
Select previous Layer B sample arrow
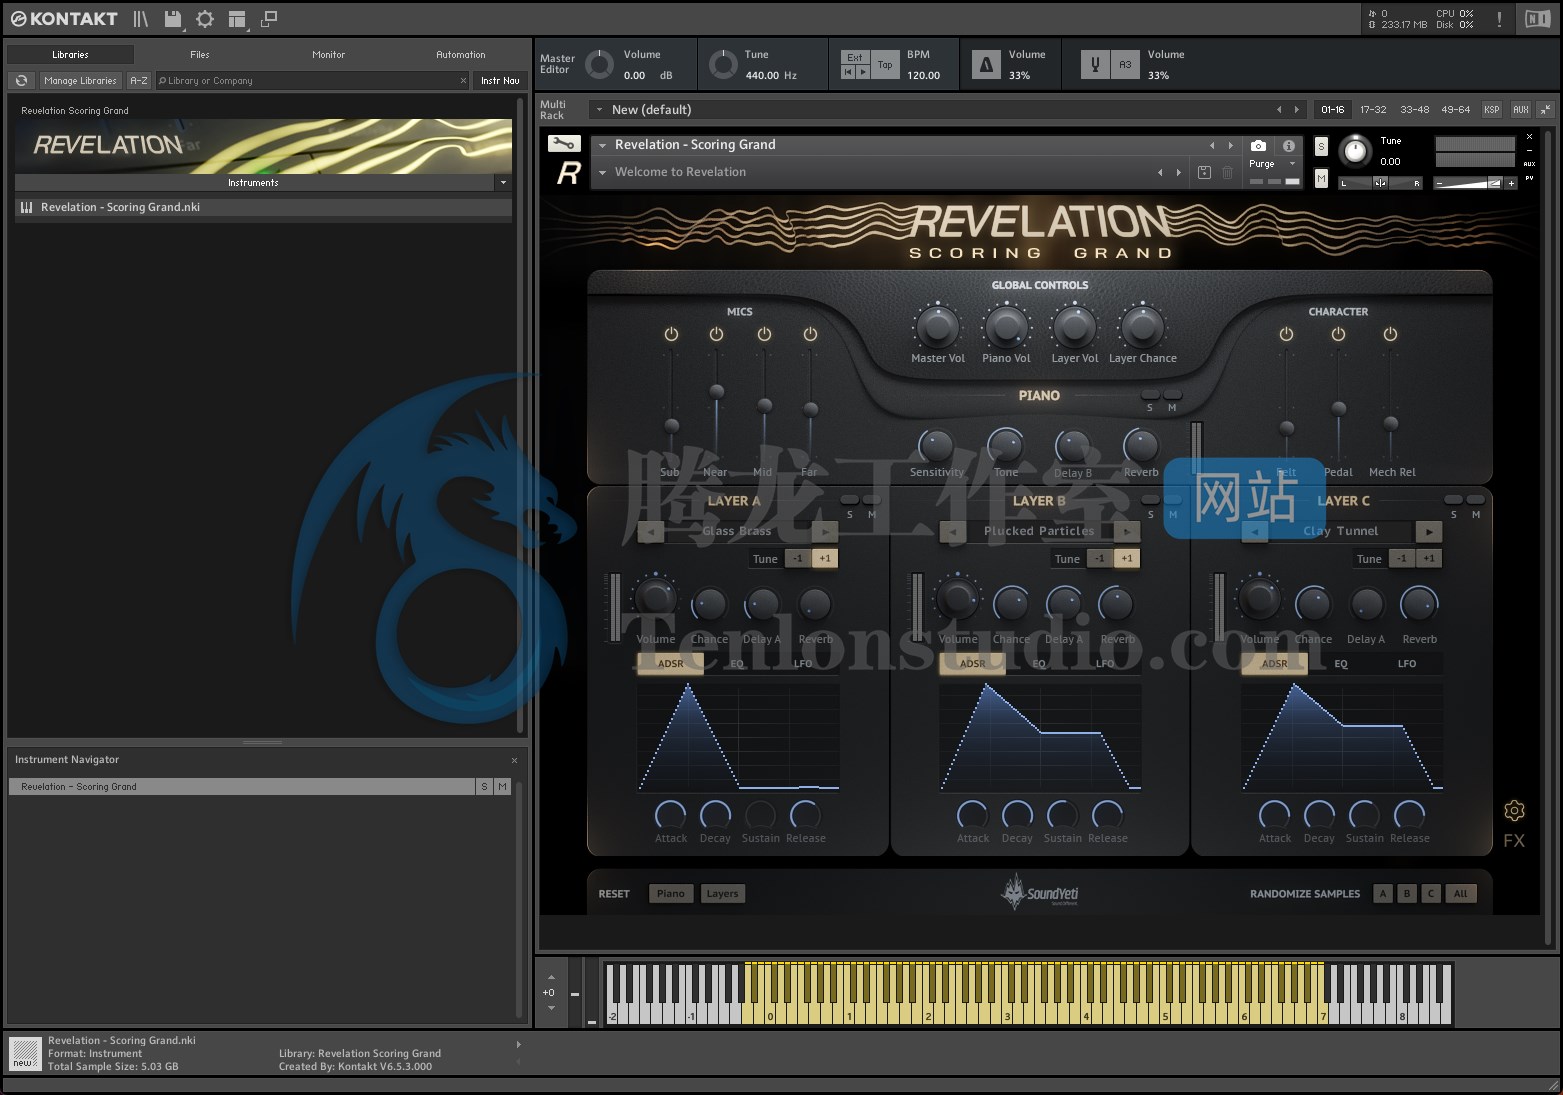954,532
